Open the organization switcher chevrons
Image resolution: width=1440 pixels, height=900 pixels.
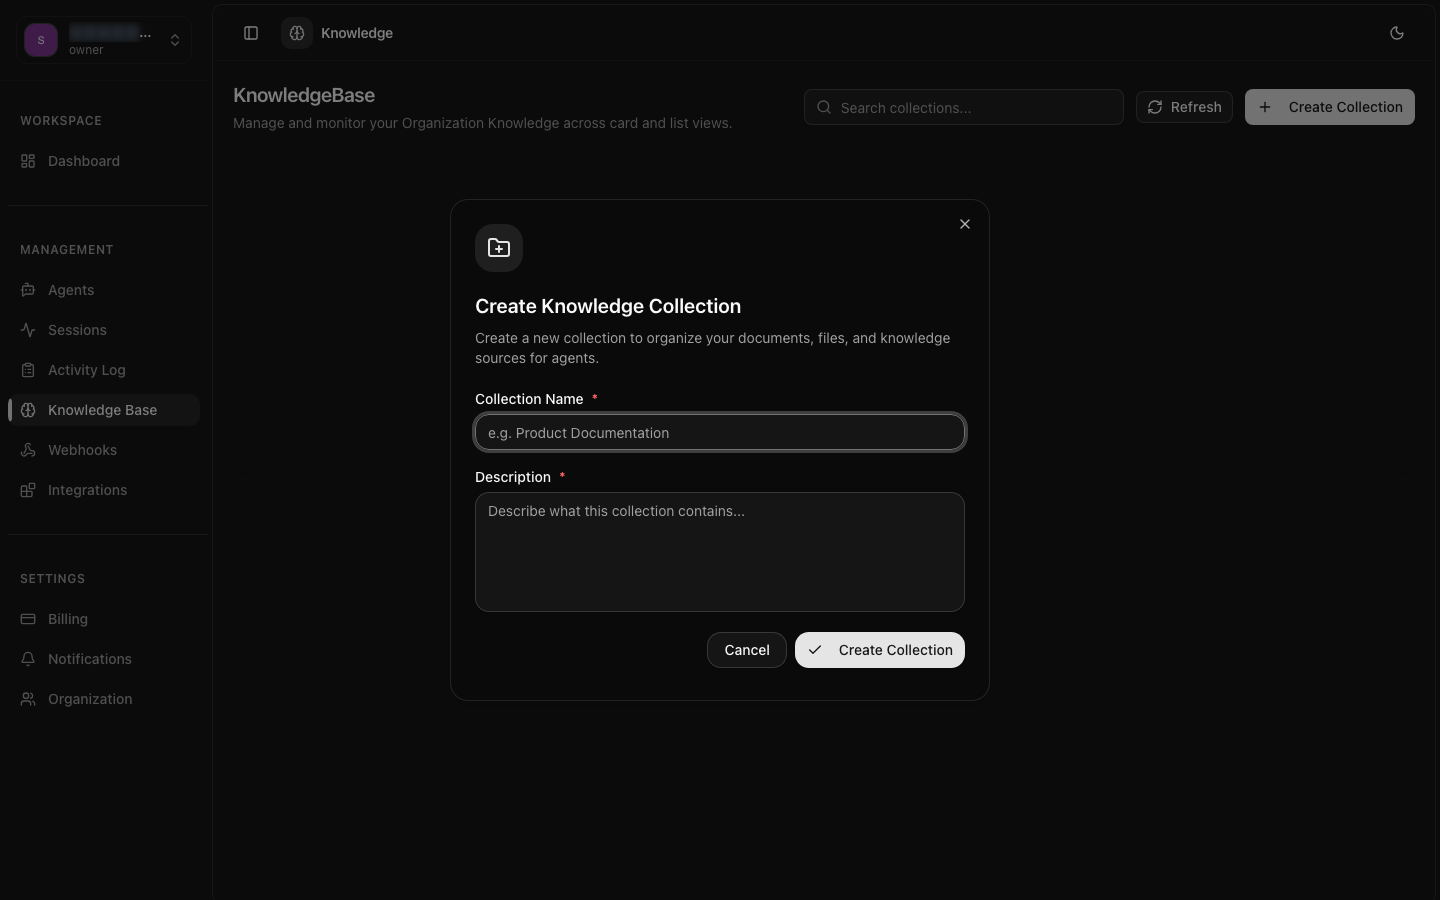(x=175, y=40)
